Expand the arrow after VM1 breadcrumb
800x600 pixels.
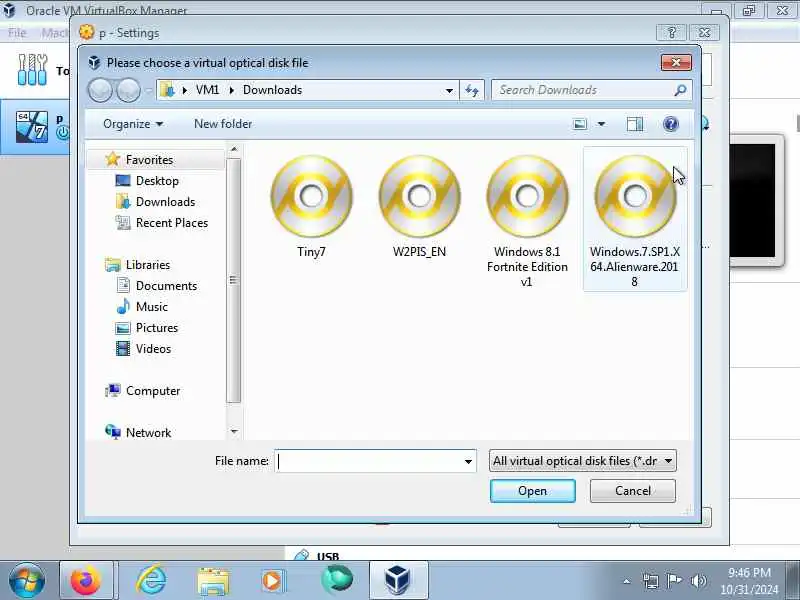tap(232, 90)
